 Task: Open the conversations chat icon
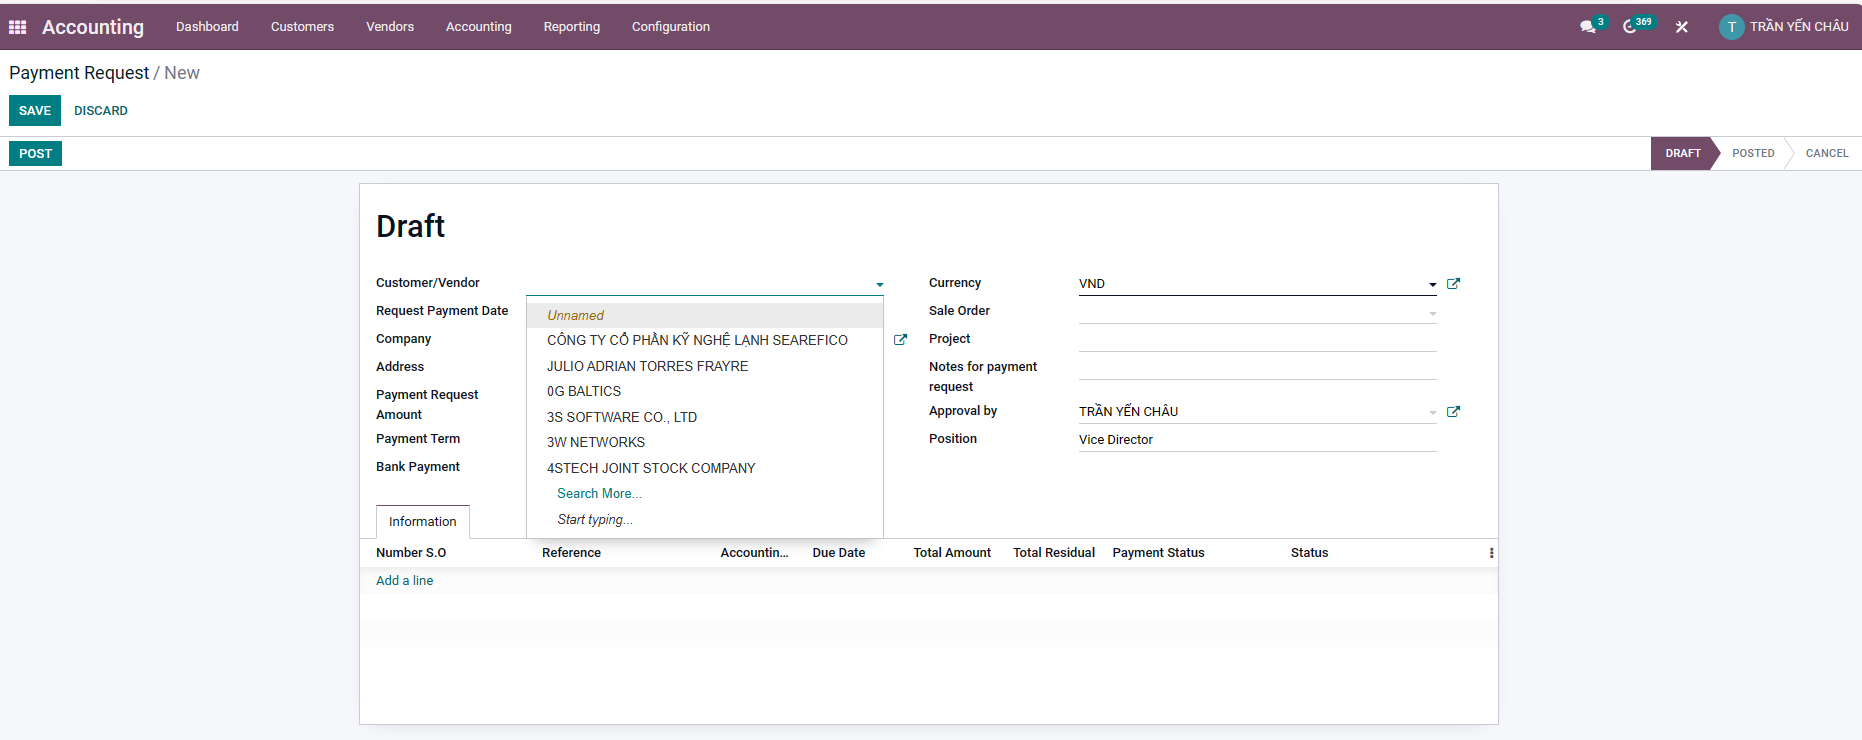(1588, 27)
